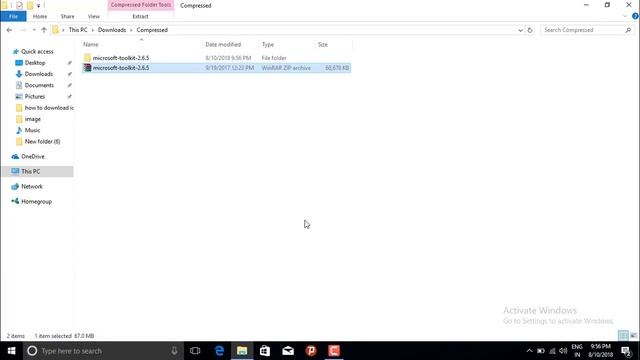Open the red Camtasia recorder taskbar icon

(334, 351)
